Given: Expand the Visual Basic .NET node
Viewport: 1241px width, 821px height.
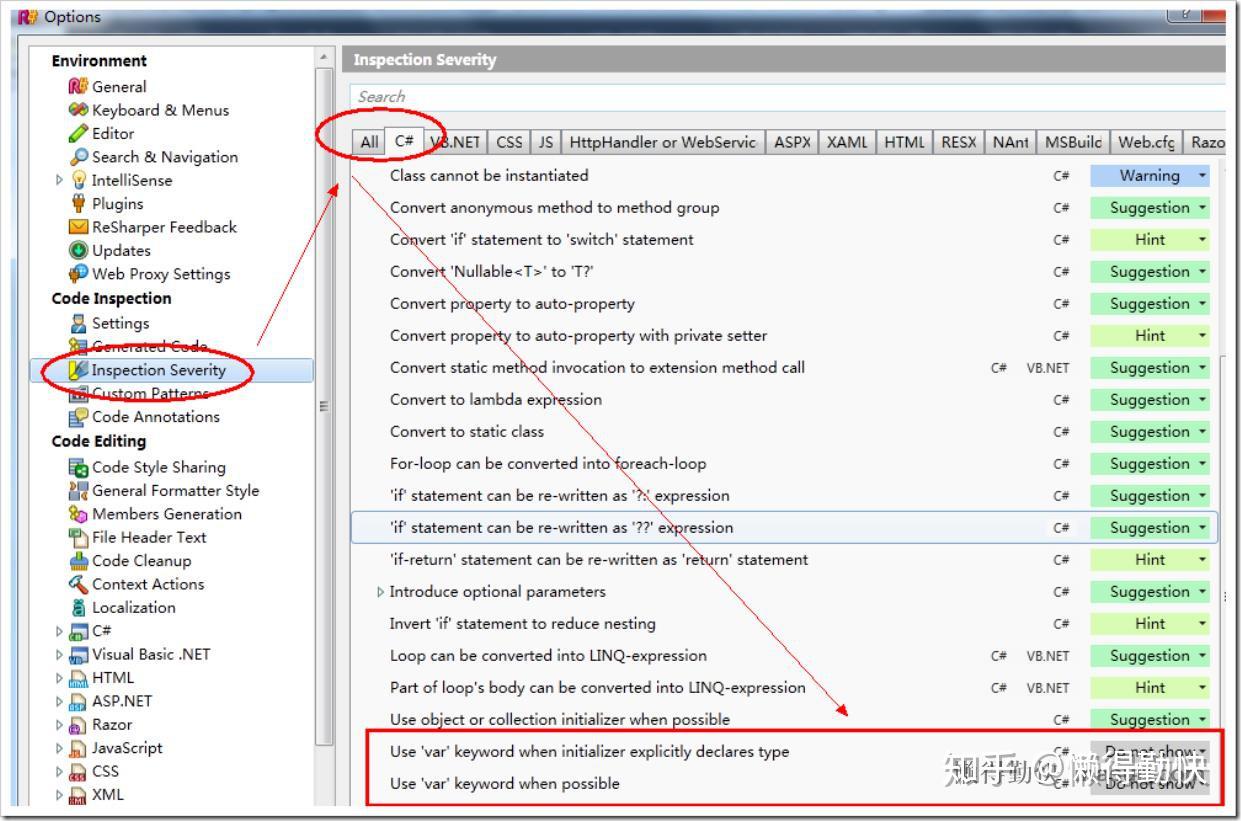Looking at the screenshot, I should 58,654.
